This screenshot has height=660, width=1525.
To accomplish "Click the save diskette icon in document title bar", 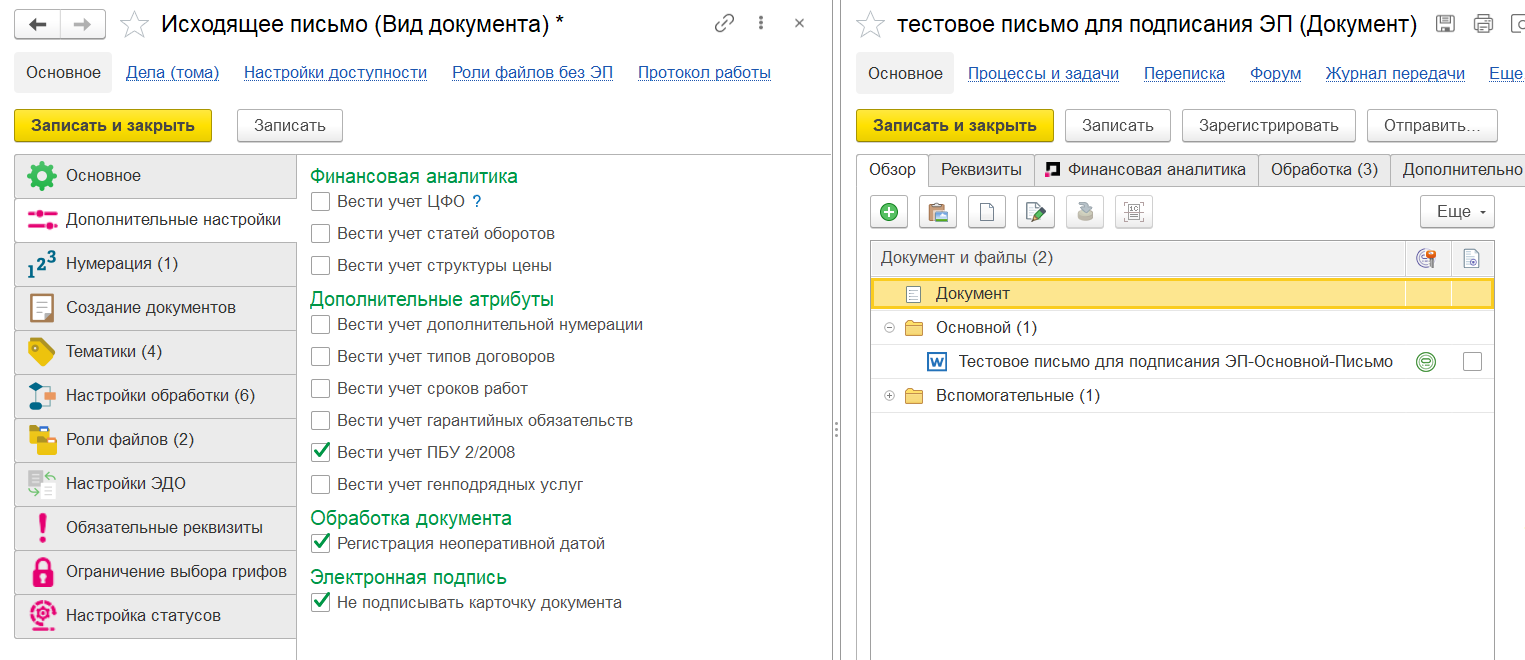I will [x=1445, y=24].
